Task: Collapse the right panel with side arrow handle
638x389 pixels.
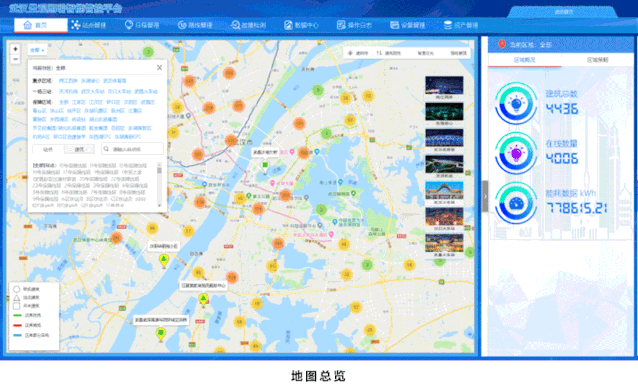Action: click(x=485, y=196)
